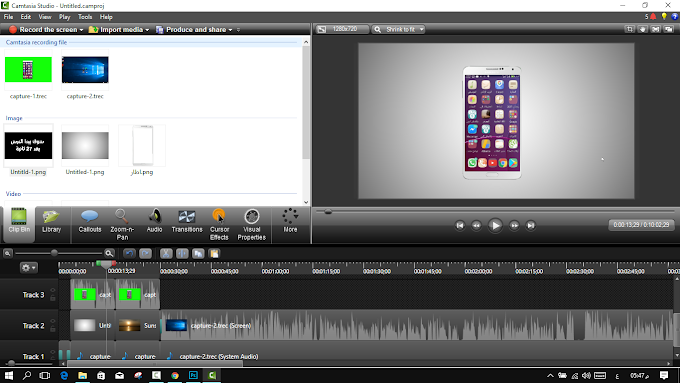Select the capture-1.trec thumbnail in Clip Bin
The height and width of the screenshot is (383, 680).
28,69
